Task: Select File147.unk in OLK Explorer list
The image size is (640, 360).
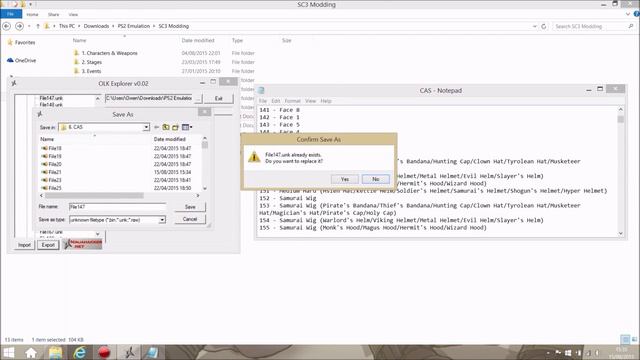Action: click(51, 98)
